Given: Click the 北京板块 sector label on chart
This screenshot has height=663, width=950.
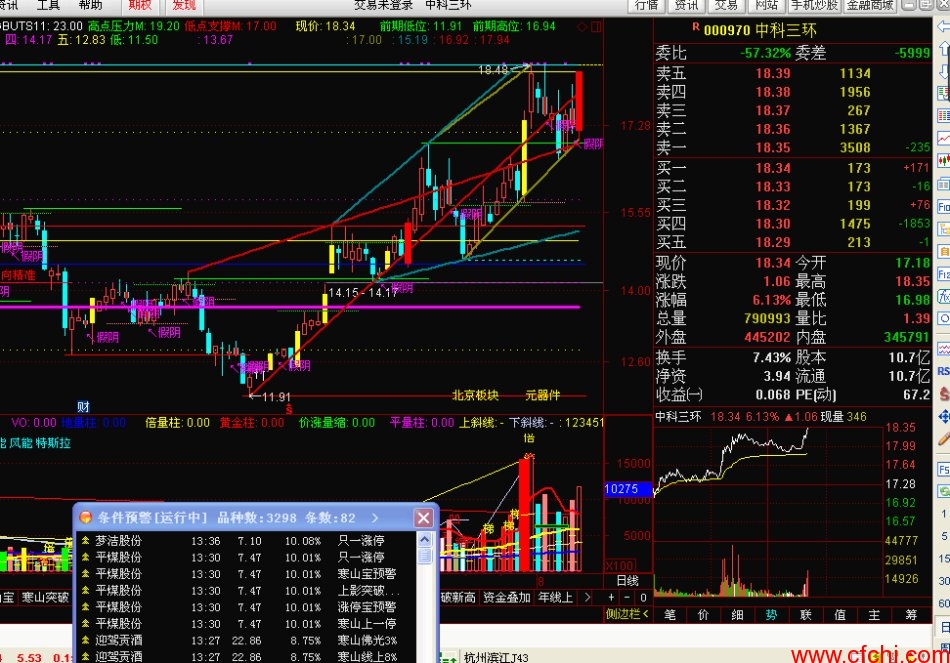Looking at the screenshot, I should pyautogui.click(x=475, y=395).
